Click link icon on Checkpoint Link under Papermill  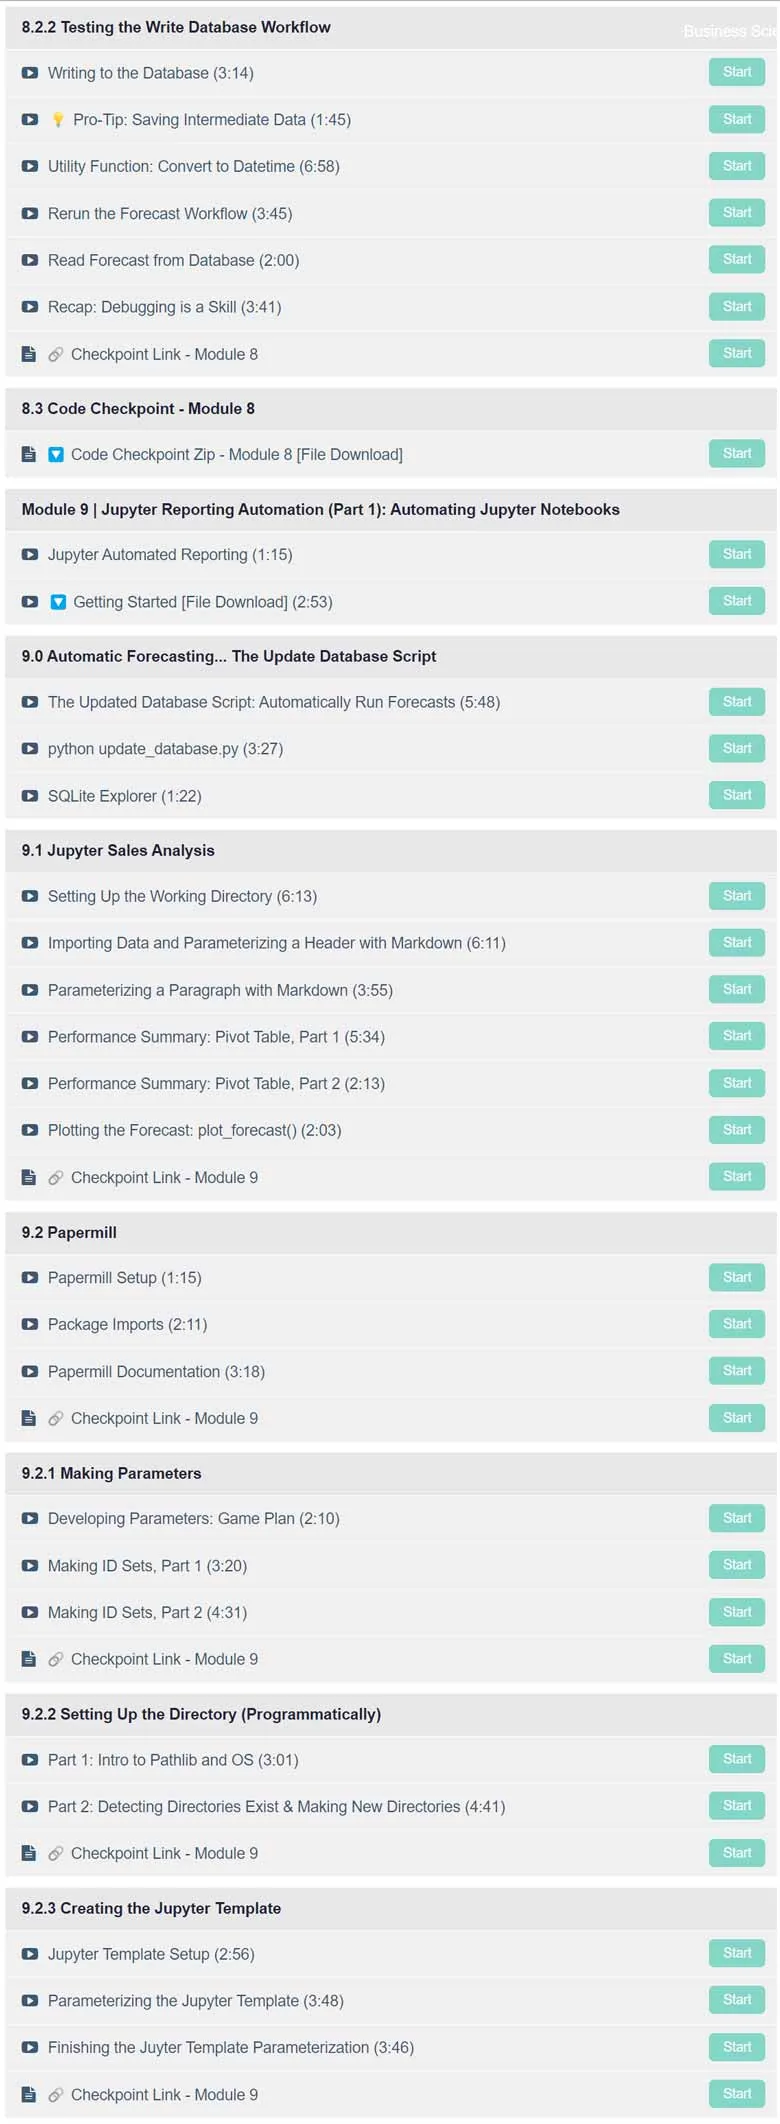pos(56,1418)
